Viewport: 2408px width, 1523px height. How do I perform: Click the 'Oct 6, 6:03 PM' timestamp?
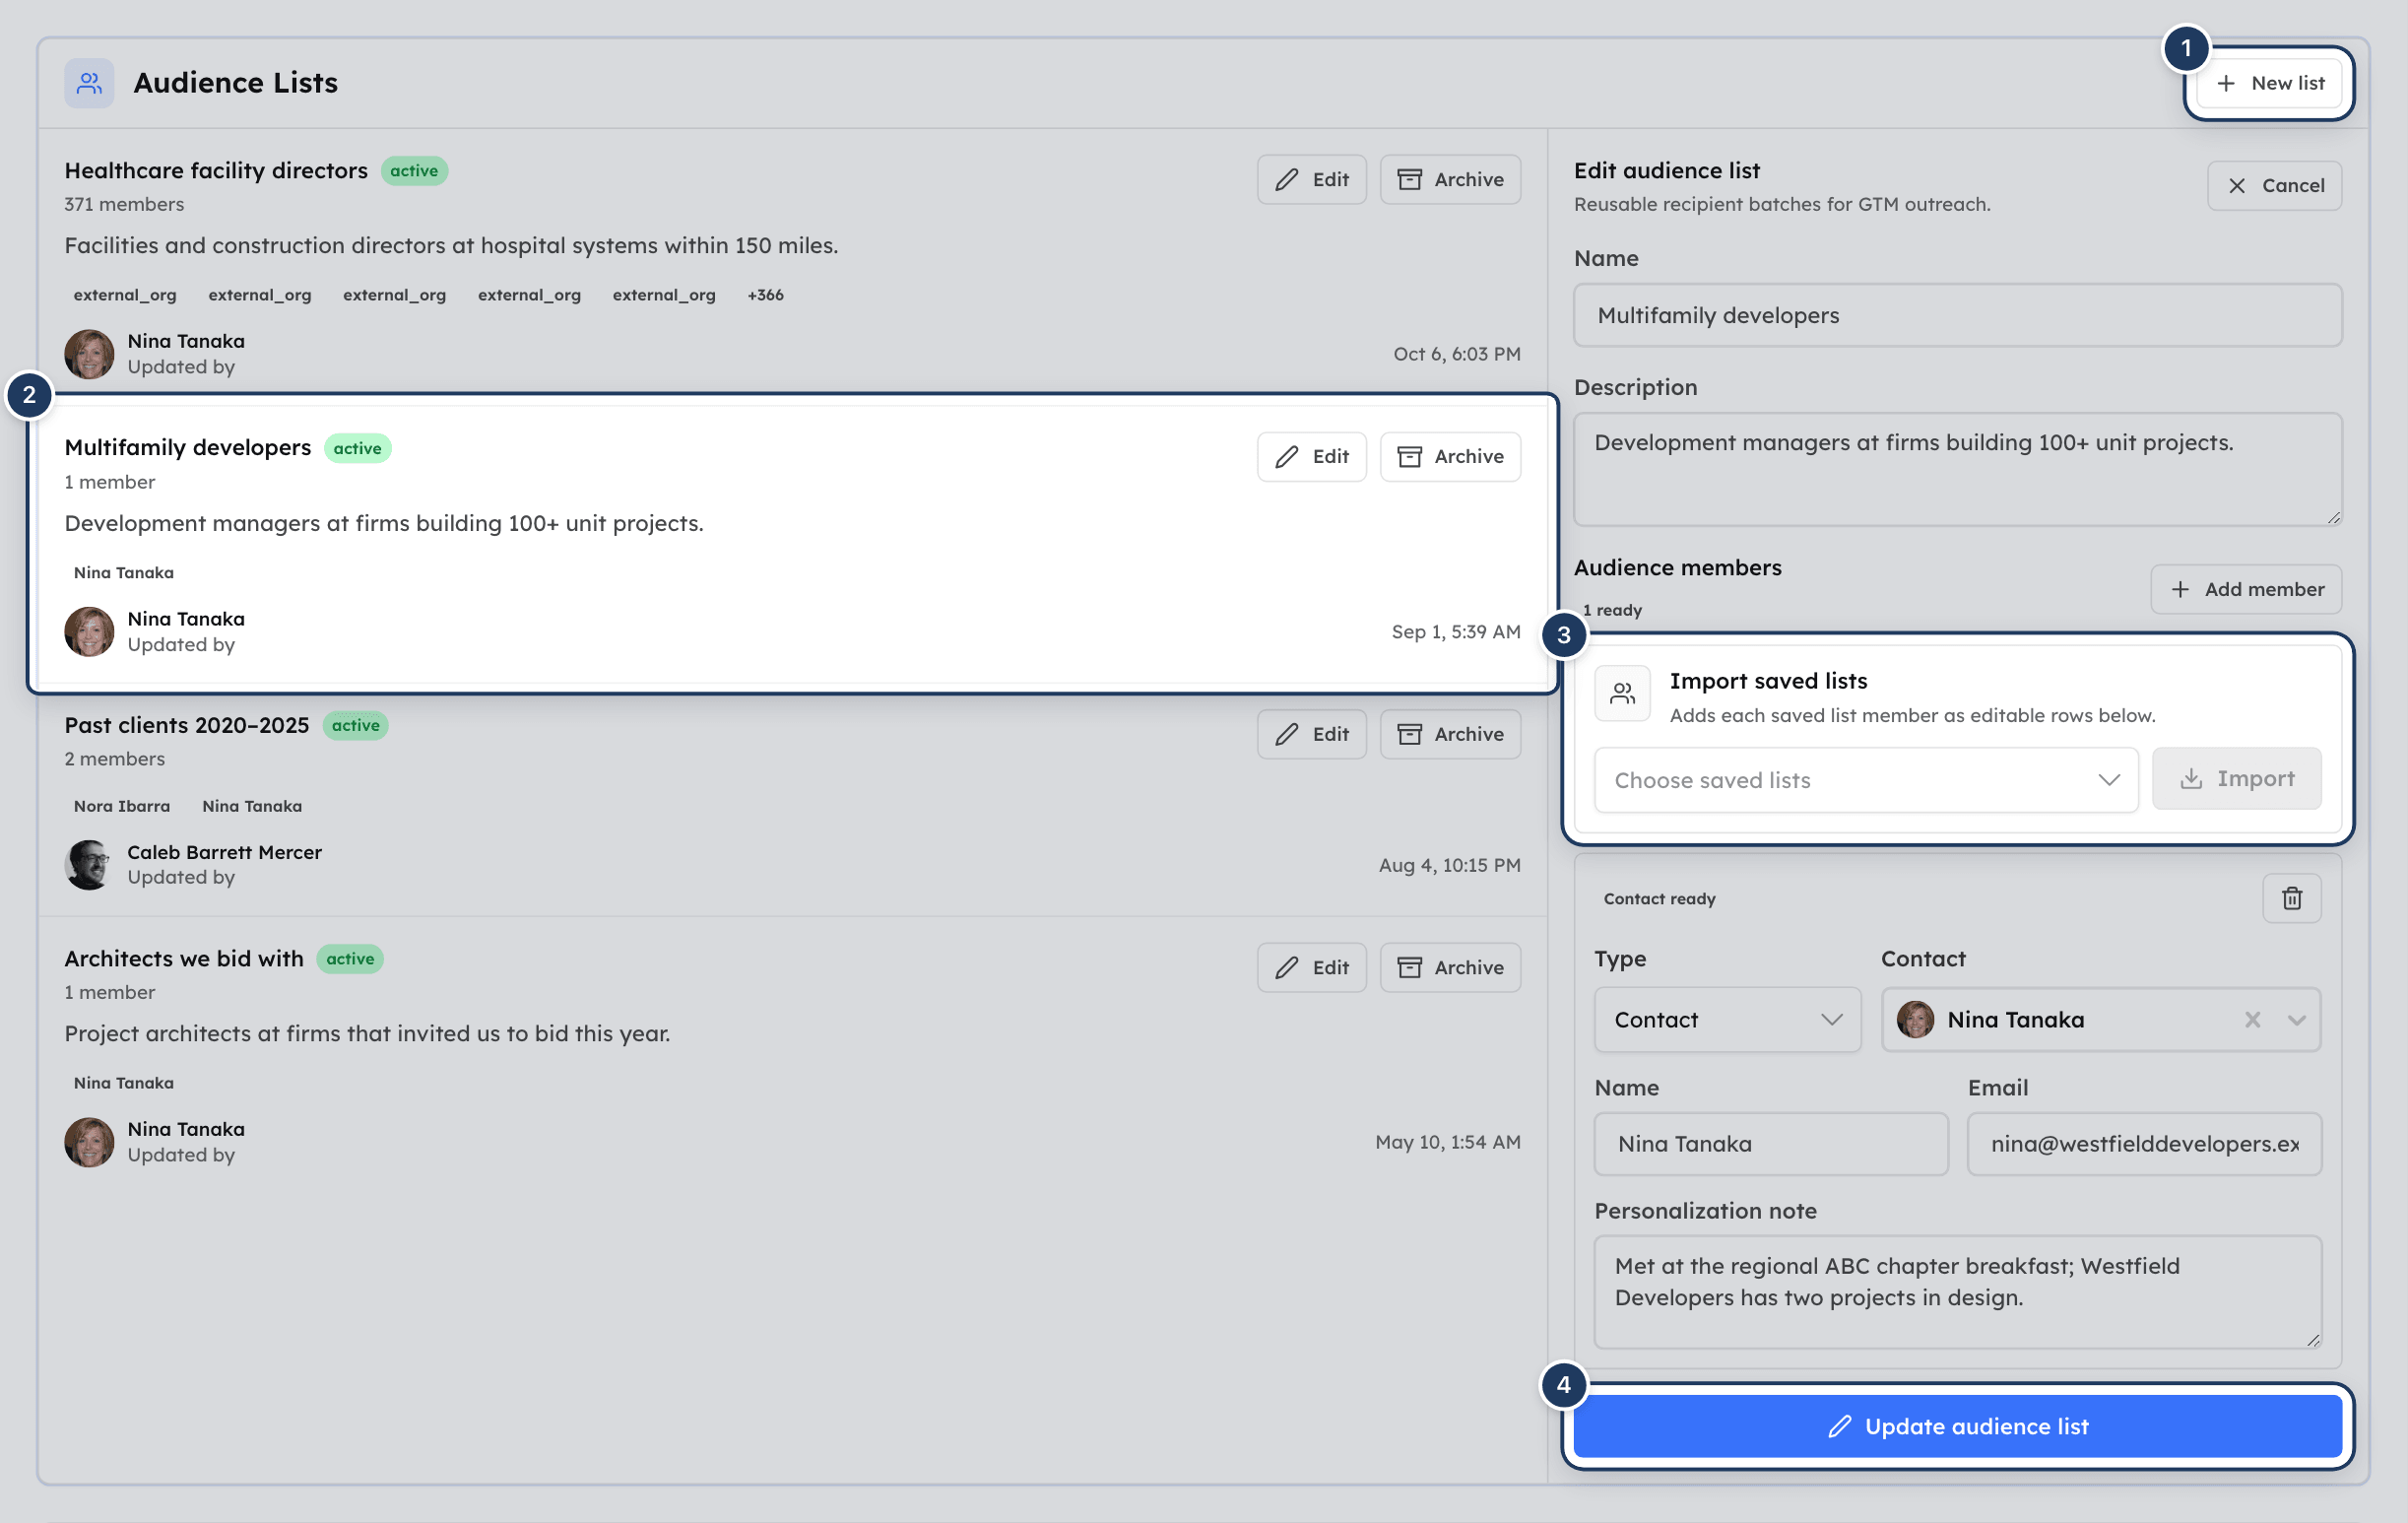click(x=1456, y=354)
